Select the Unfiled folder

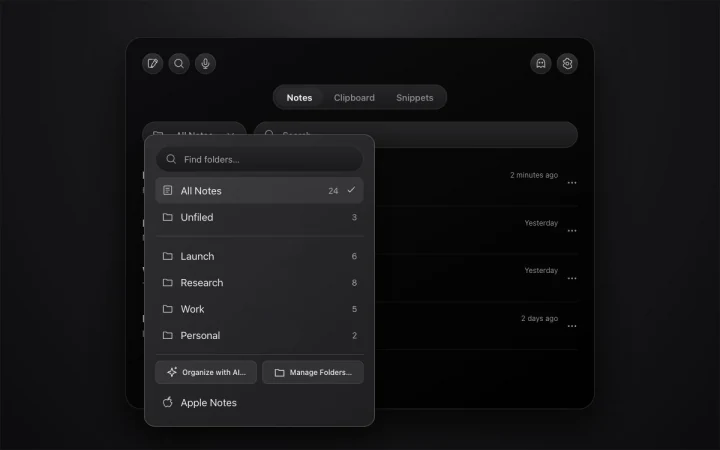[259, 217]
